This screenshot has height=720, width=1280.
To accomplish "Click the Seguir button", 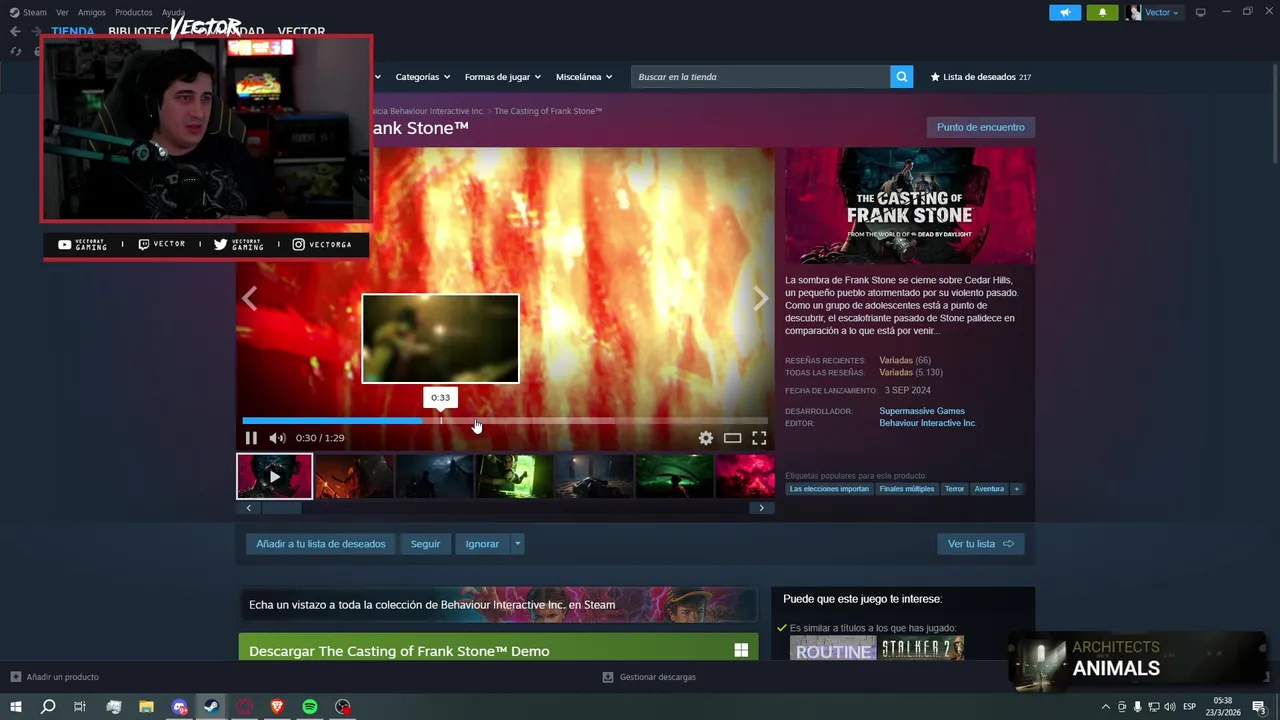I will 425,544.
